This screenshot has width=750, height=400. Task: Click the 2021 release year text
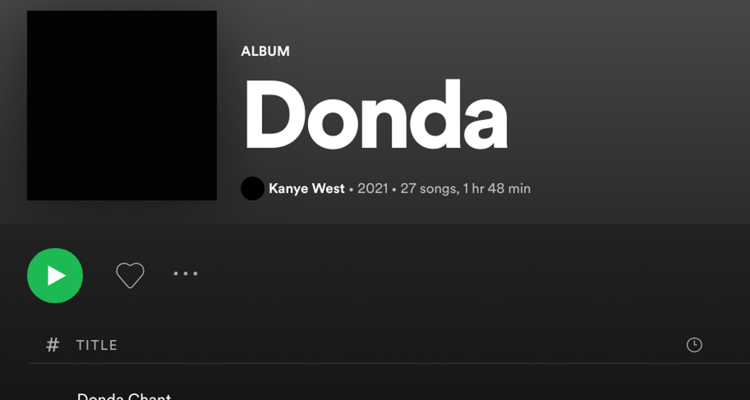coord(373,189)
